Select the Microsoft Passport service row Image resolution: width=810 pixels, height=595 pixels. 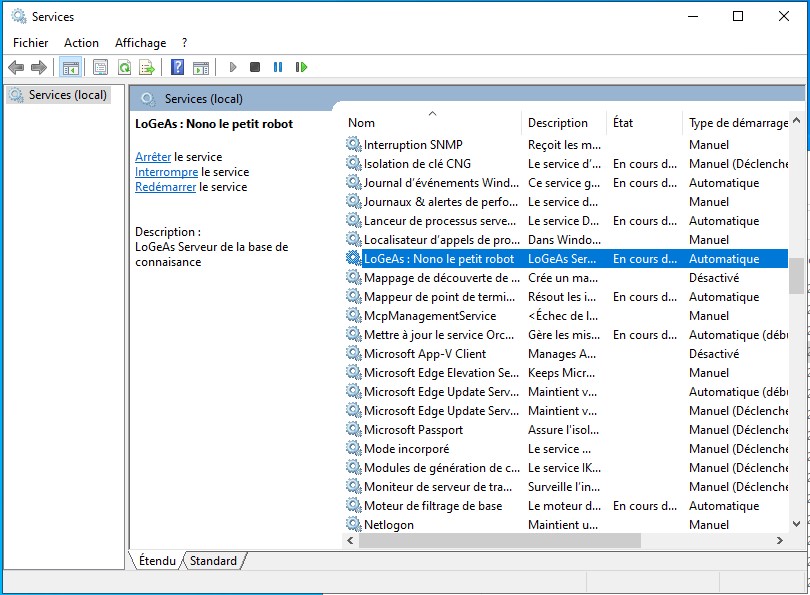[x=413, y=430]
